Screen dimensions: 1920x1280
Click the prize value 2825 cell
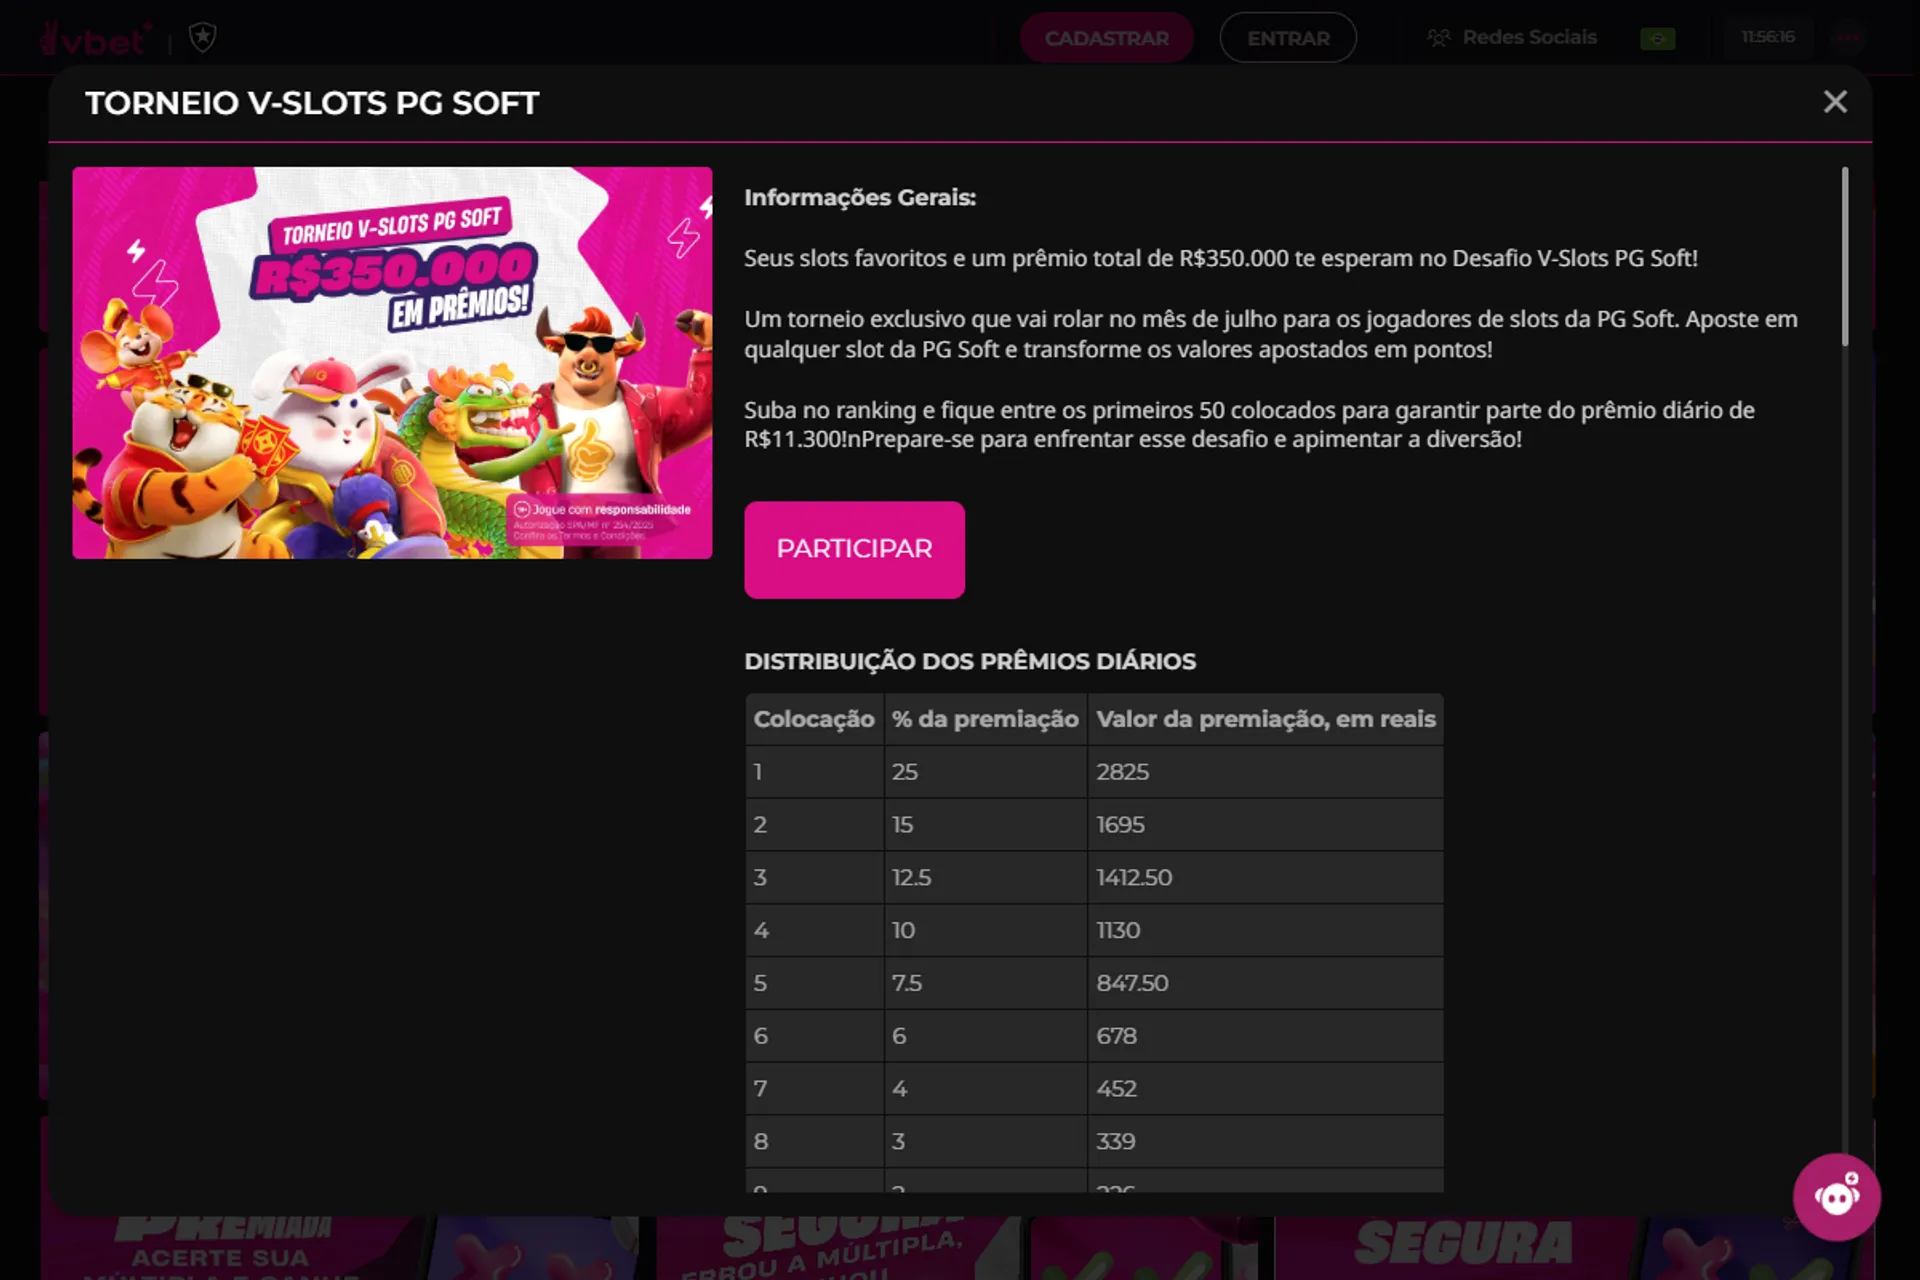point(1266,772)
